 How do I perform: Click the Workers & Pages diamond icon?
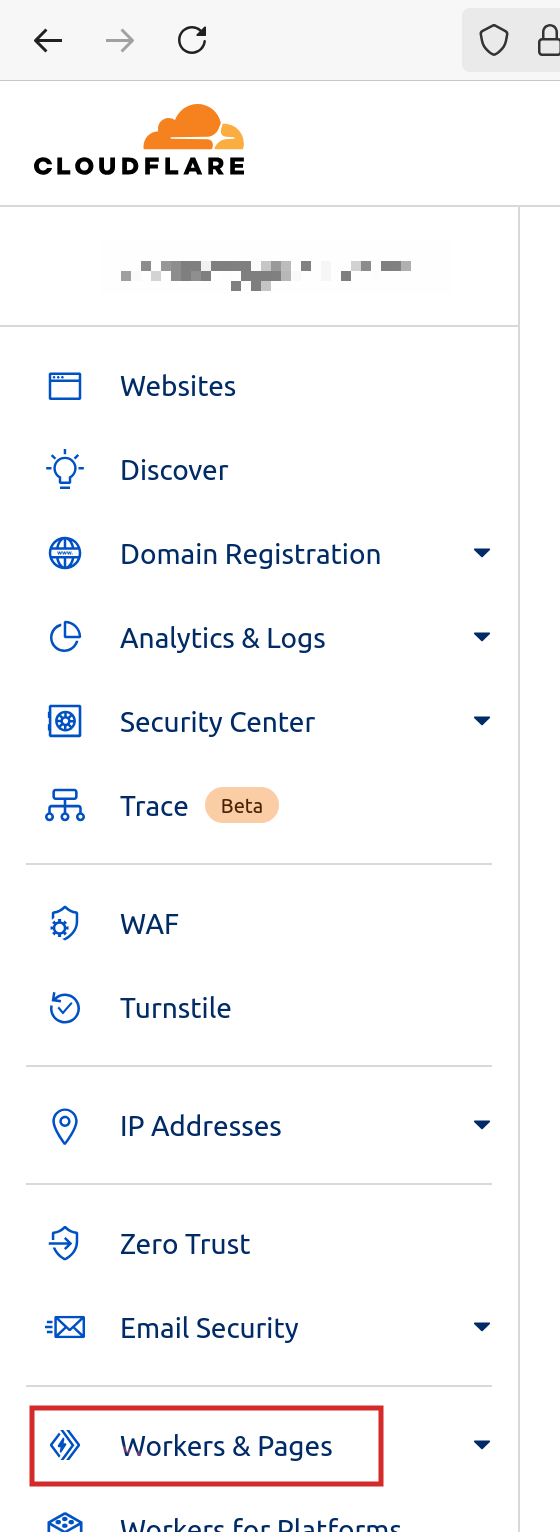pyautogui.click(x=65, y=1446)
